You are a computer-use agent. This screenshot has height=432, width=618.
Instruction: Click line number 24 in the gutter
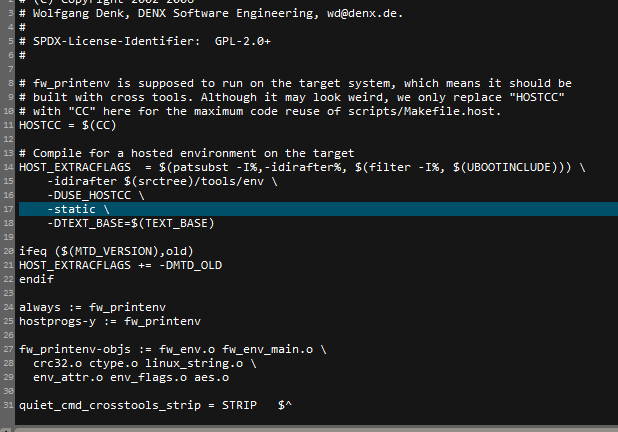9,307
